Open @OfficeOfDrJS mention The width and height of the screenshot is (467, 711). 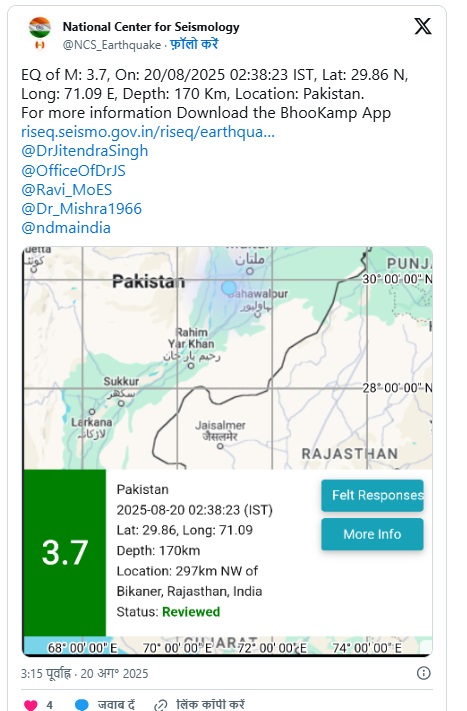[x=73, y=170]
